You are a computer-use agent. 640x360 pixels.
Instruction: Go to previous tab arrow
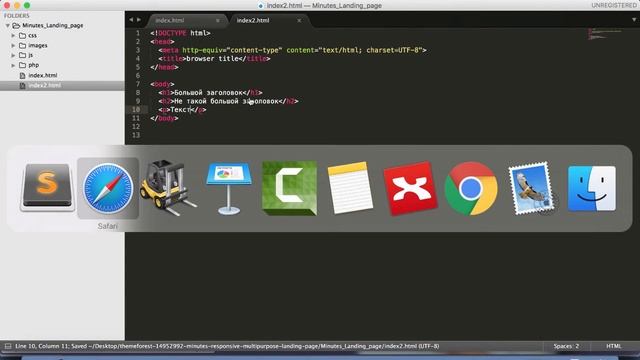[x=131, y=20]
